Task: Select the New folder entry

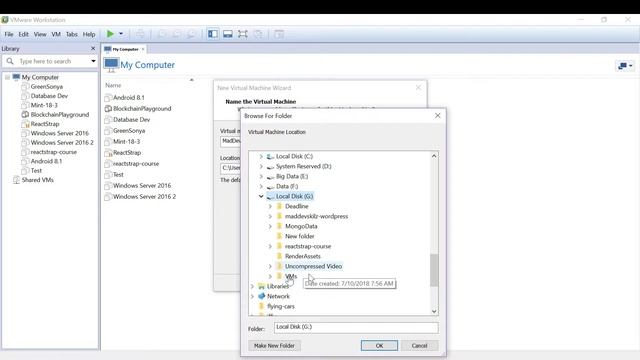Action: pos(300,236)
